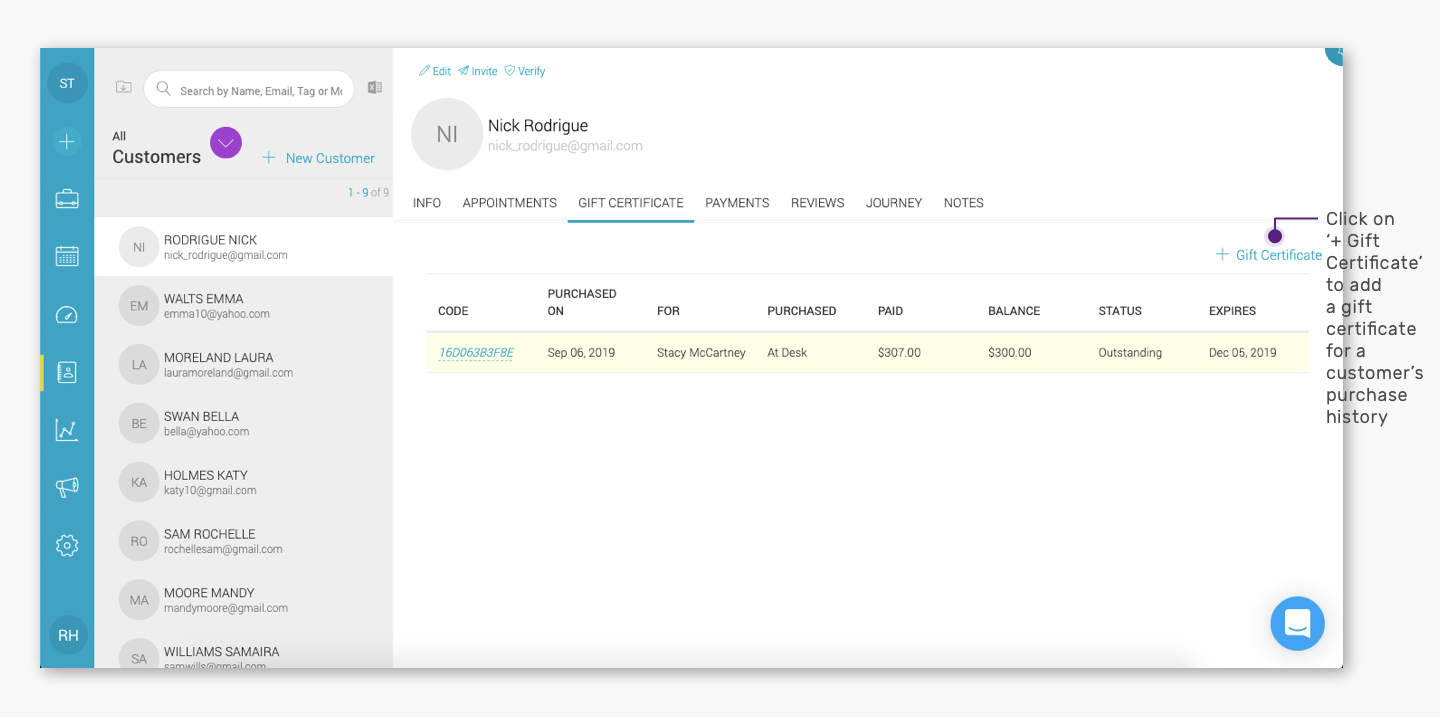1440x718 pixels.
Task: Expand the purple Customers filter dropdown
Action: click(x=226, y=144)
